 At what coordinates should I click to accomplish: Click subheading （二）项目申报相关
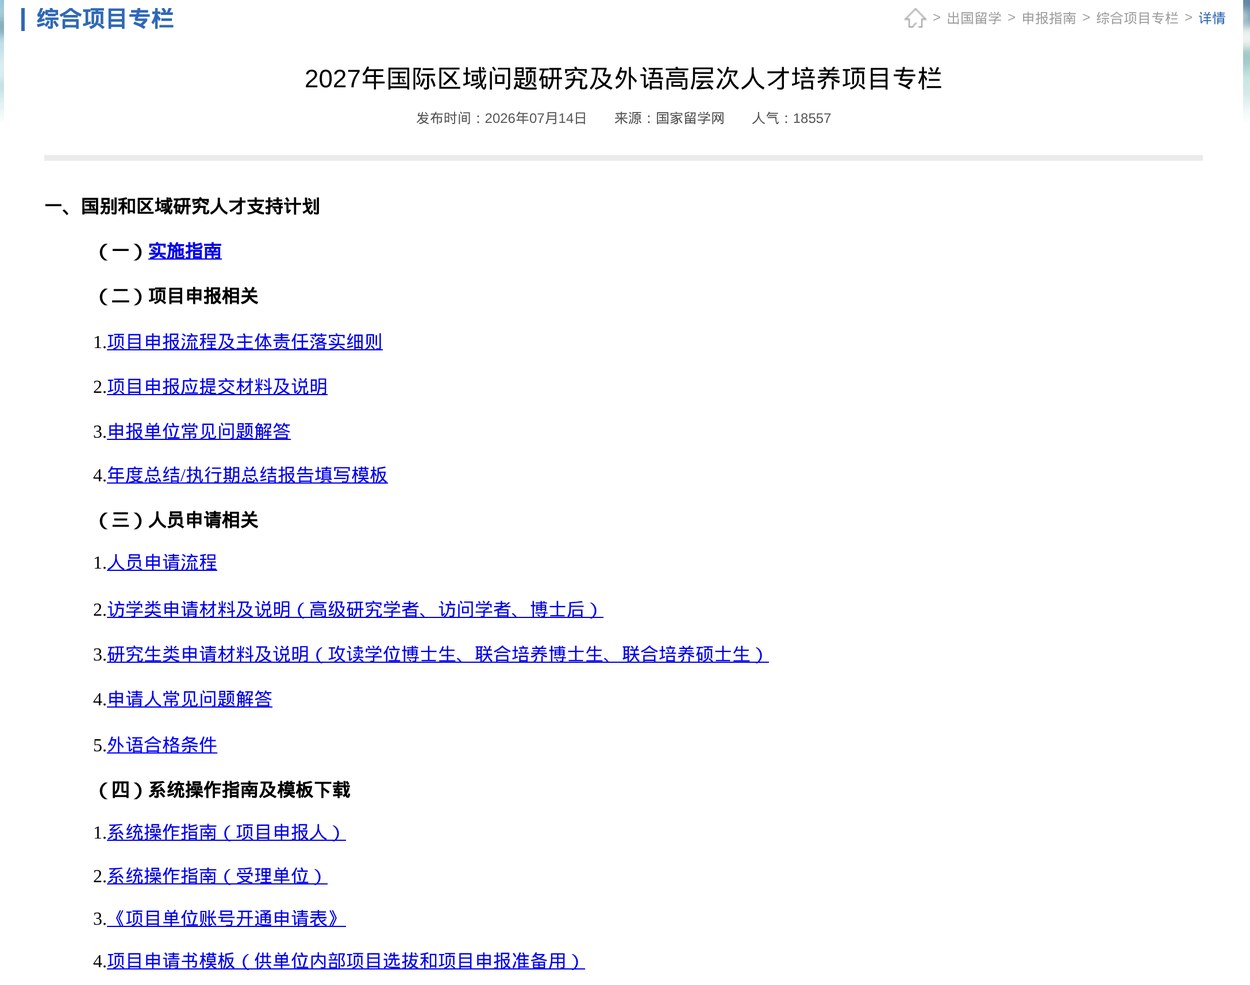pos(176,296)
